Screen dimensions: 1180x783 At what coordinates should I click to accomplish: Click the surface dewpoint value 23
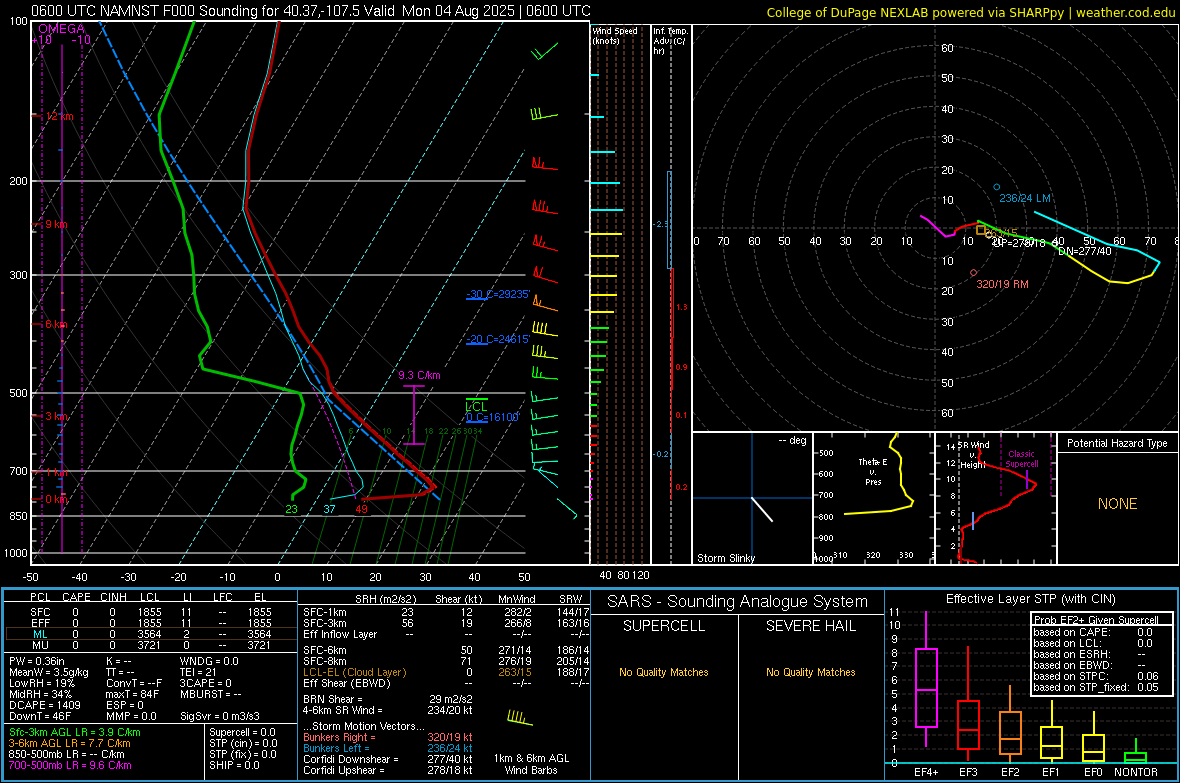[291, 509]
